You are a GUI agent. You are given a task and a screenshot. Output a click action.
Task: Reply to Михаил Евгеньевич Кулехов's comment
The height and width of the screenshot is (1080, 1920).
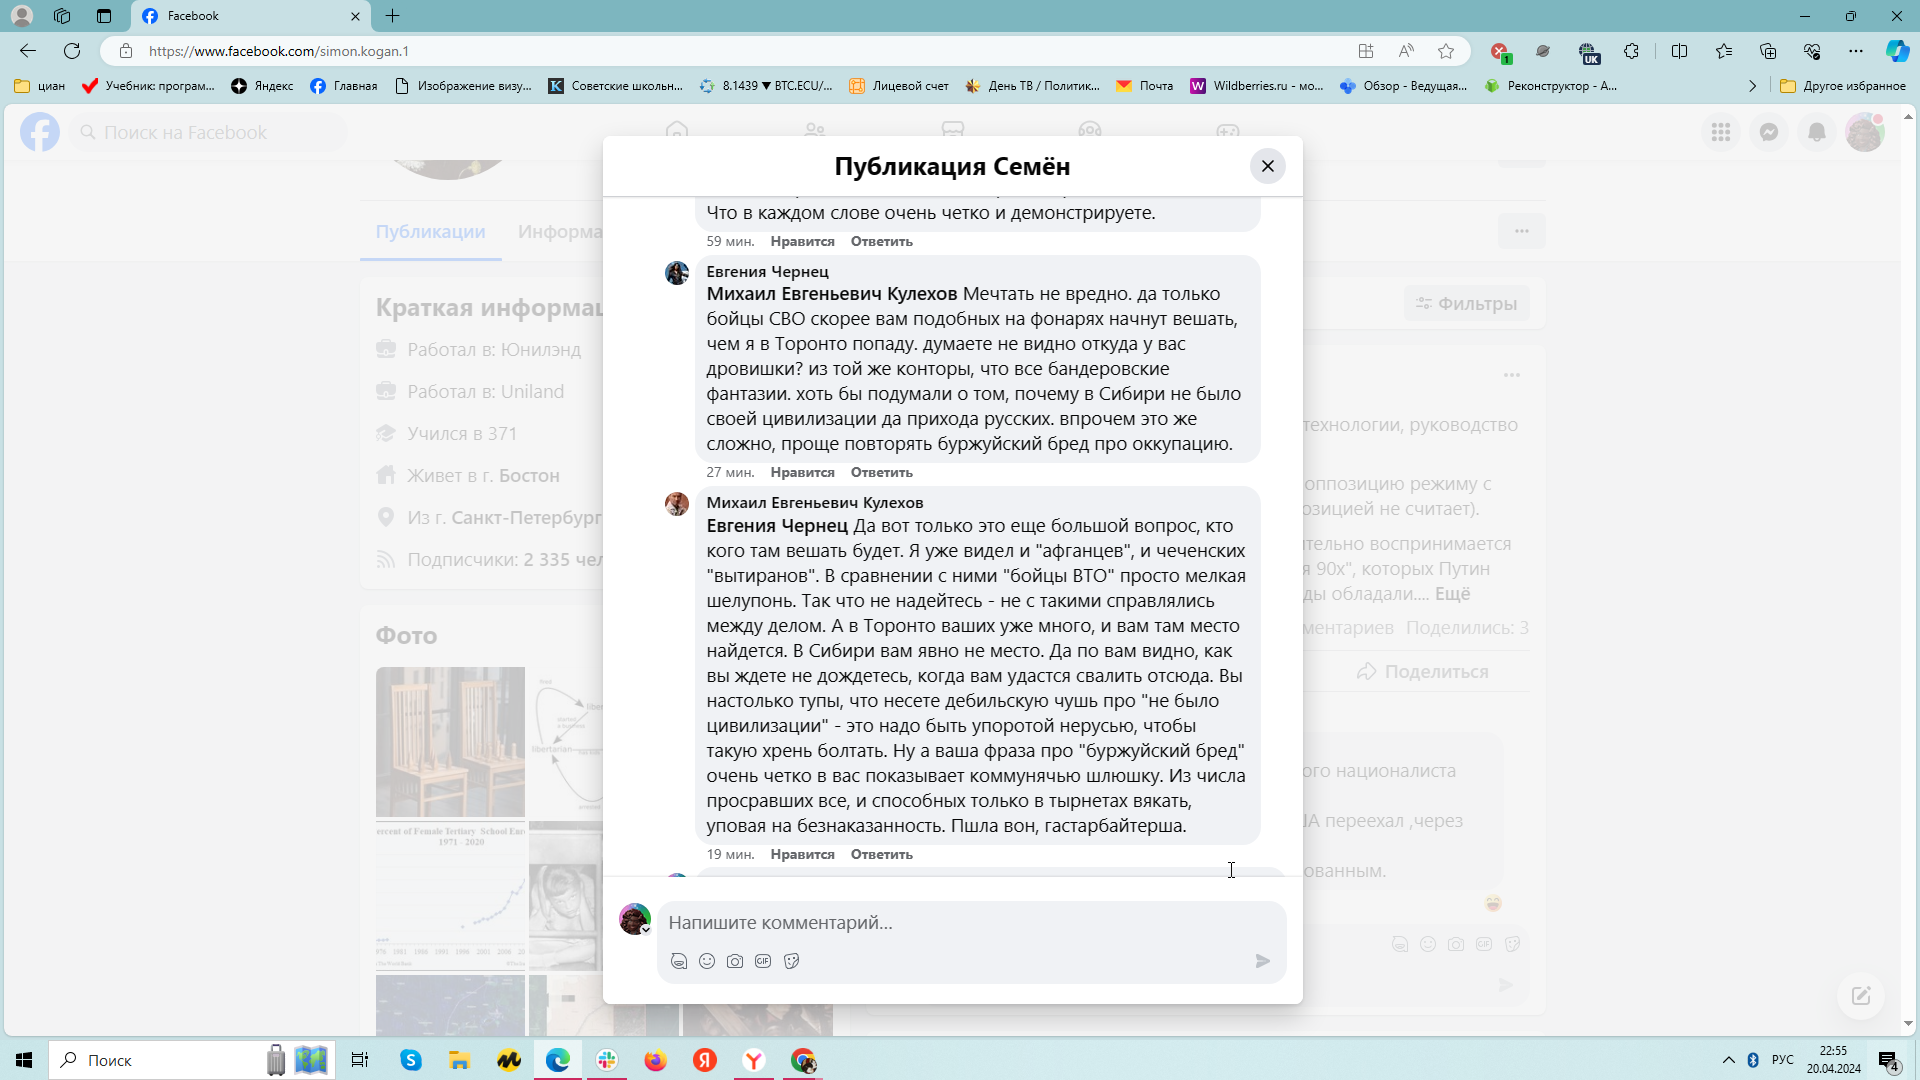coord(881,854)
